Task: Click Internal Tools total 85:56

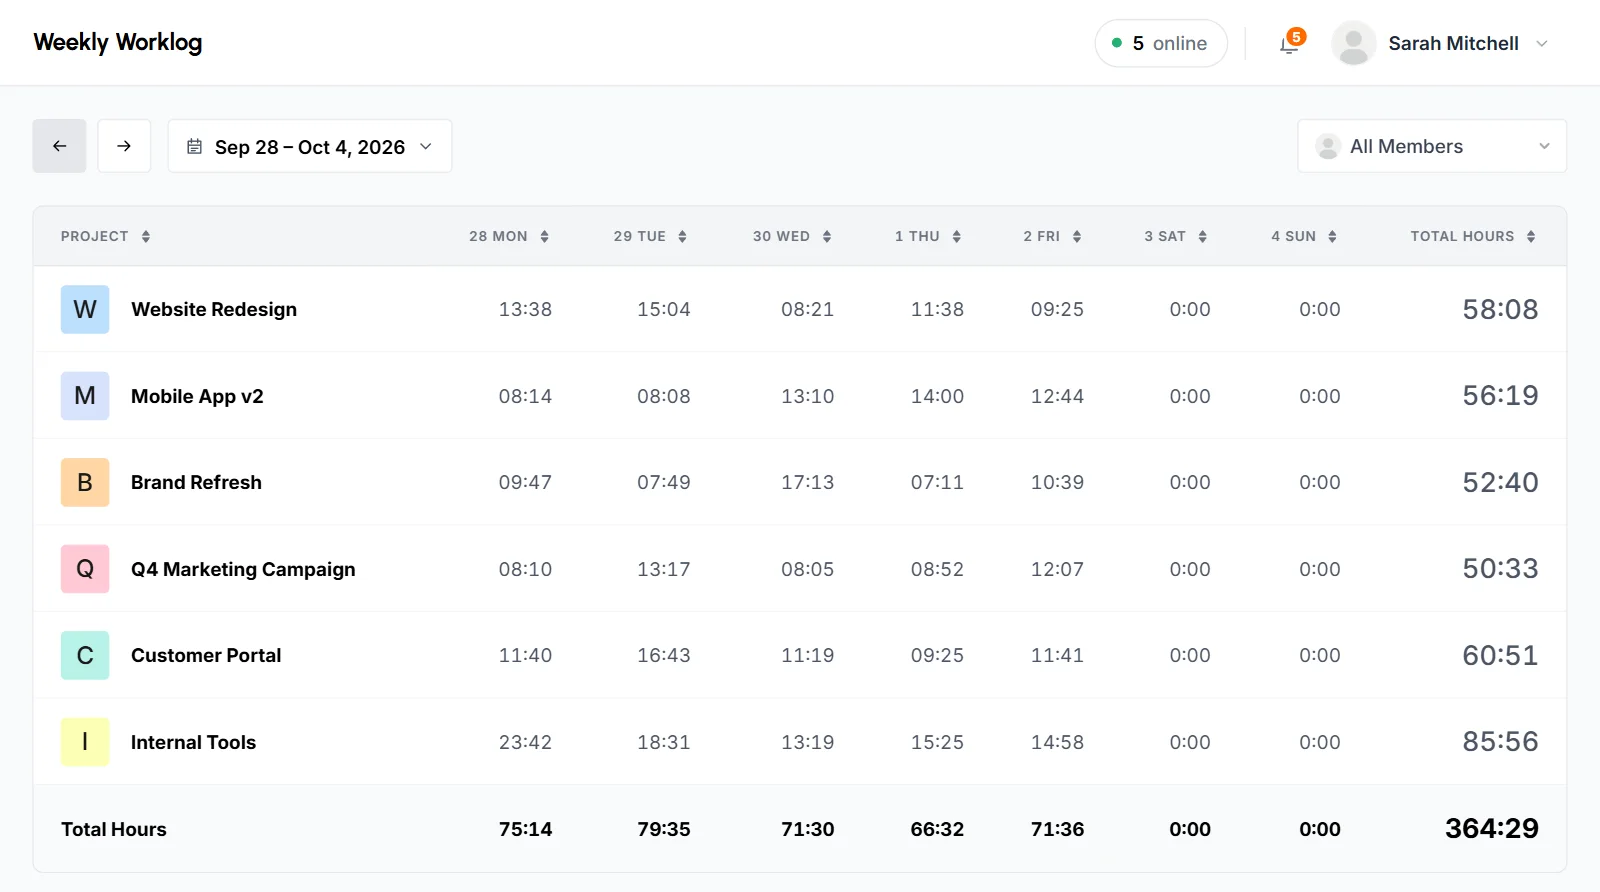Action: [x=1500, y=742]
